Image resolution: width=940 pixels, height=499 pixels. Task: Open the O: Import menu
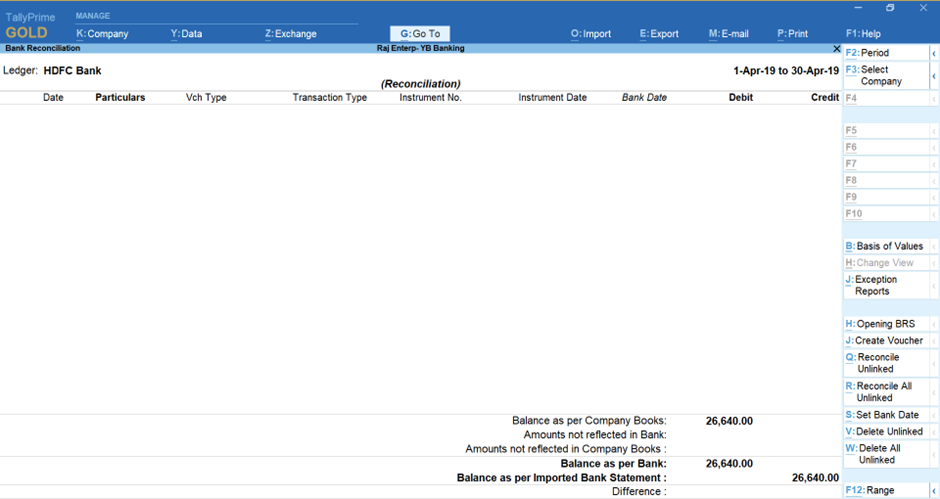pyautogui.click(x=590, y=34)
